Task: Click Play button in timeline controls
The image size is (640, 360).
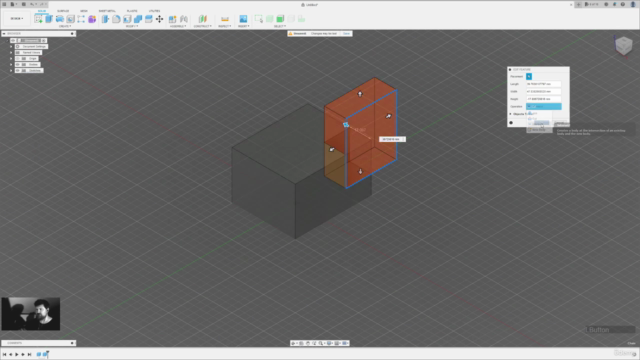Action: coord(17,355)
